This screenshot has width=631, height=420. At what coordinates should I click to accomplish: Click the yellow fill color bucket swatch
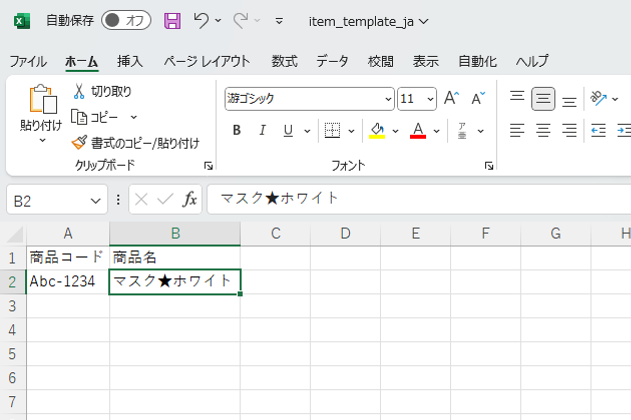(x=377, y=130)
